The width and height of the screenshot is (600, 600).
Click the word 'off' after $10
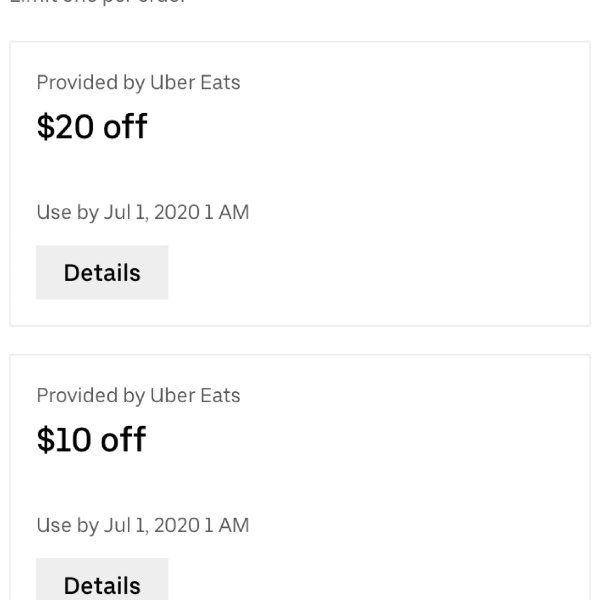(x=123, y=439)
